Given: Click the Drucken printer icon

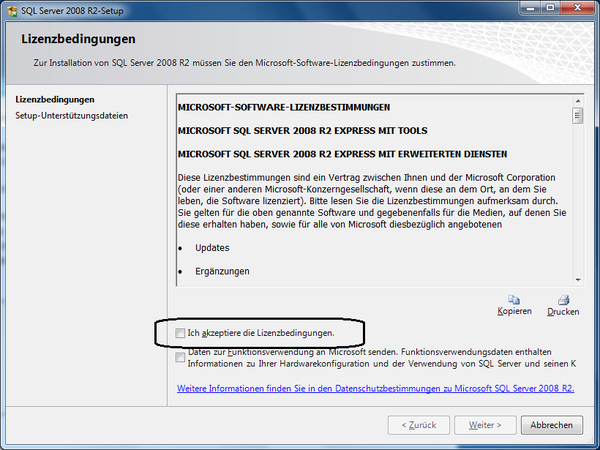Looking at the screenshot, I should click(x=563, y=300).
